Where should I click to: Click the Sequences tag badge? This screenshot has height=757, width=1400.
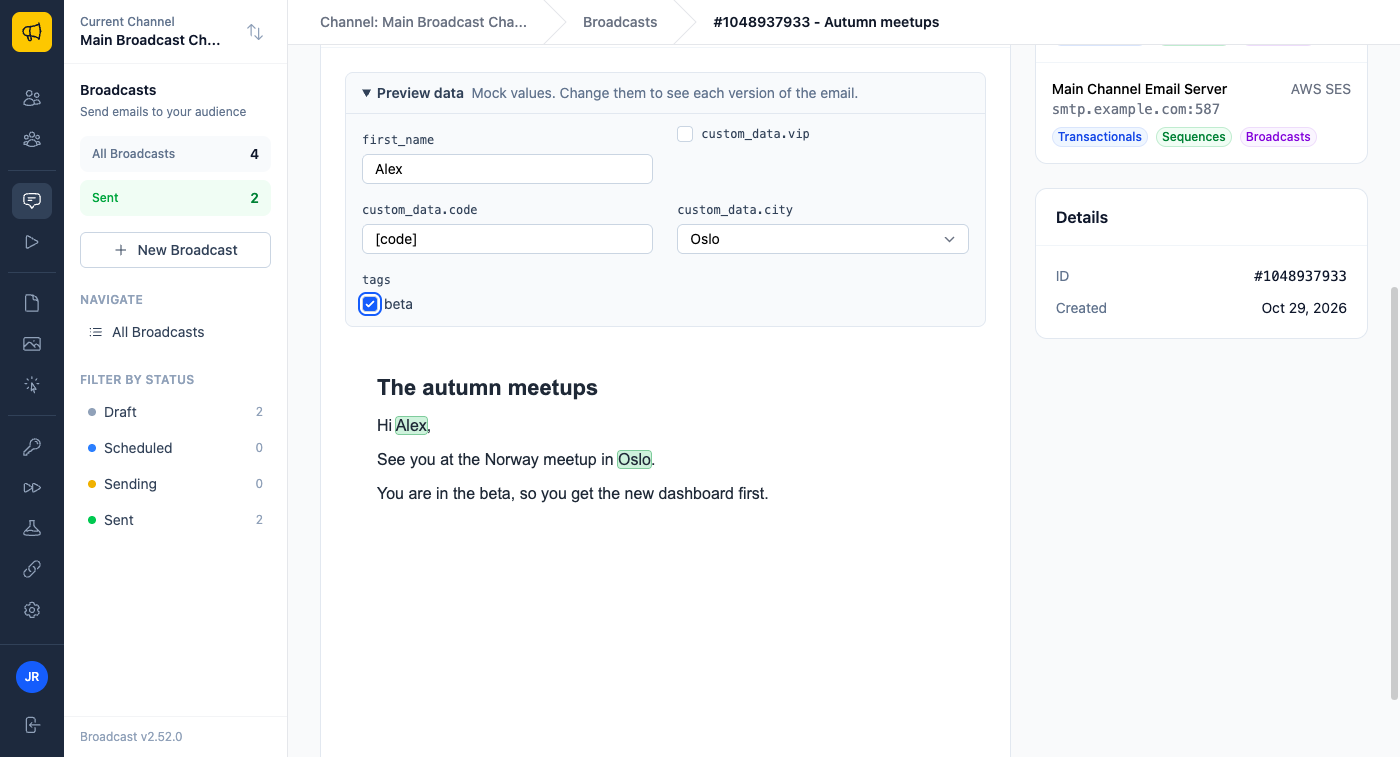(1194, 137)
